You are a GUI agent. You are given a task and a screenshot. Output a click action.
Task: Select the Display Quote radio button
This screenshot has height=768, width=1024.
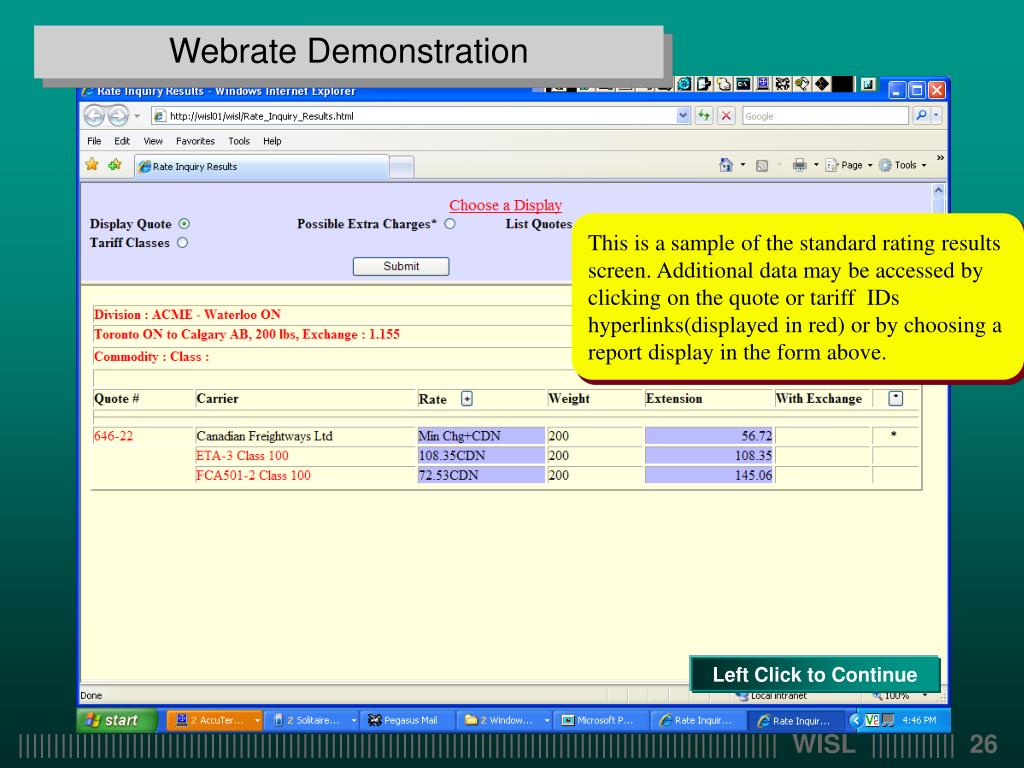pyautogui.click(x=184, y=224)
